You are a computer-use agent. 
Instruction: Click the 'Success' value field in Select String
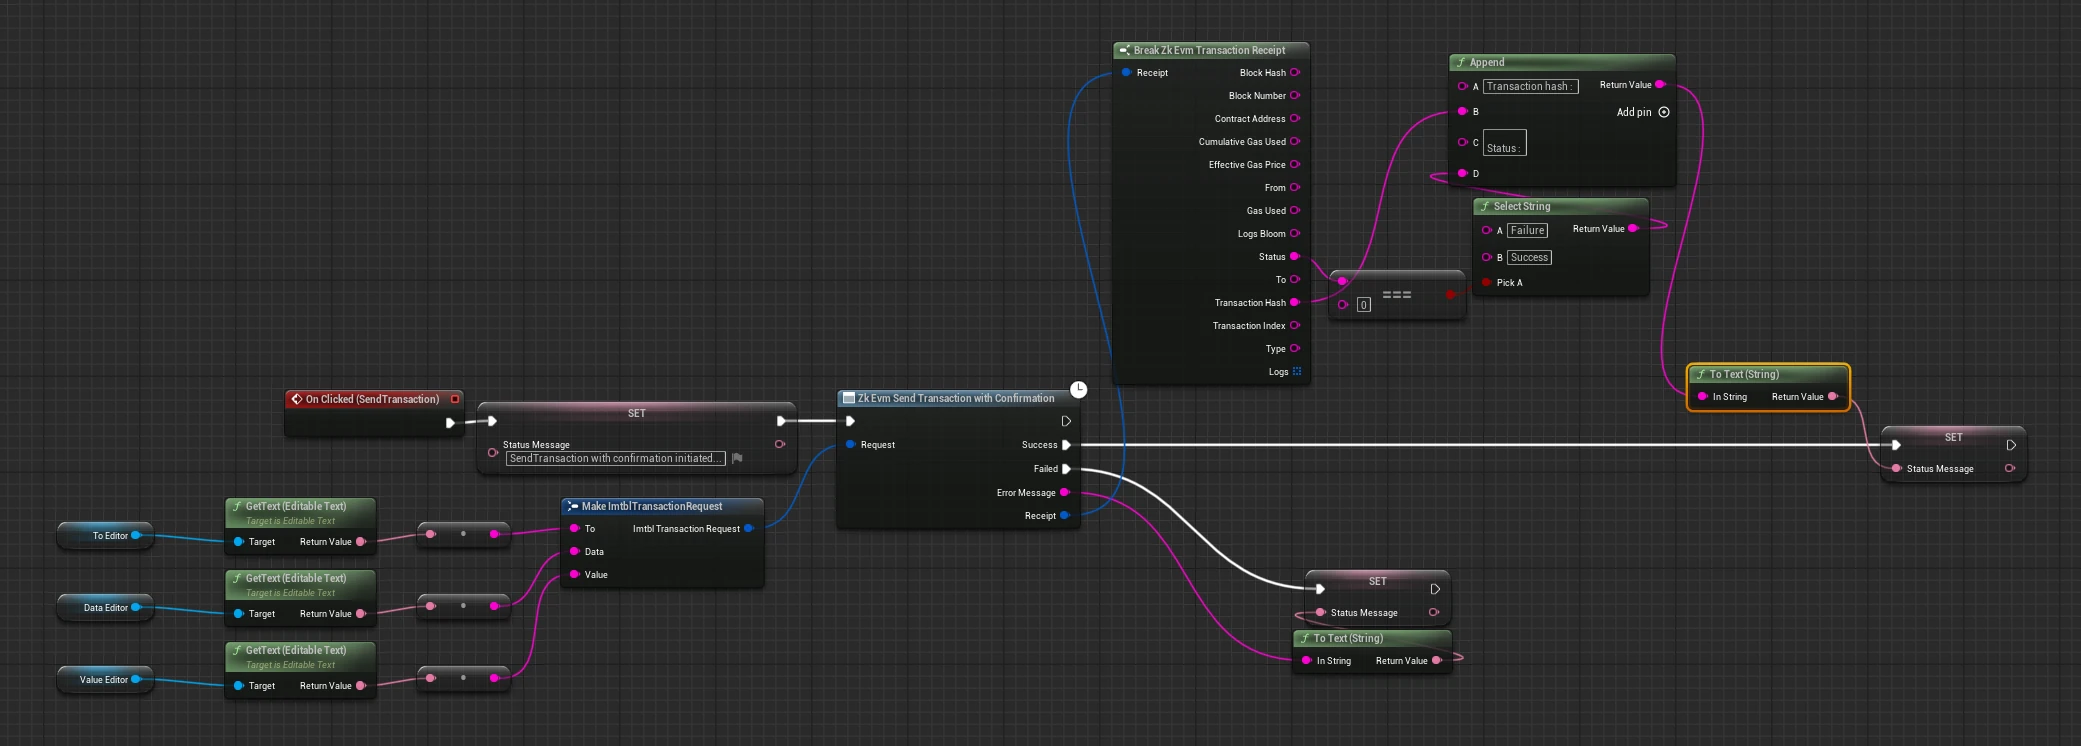1528,257
